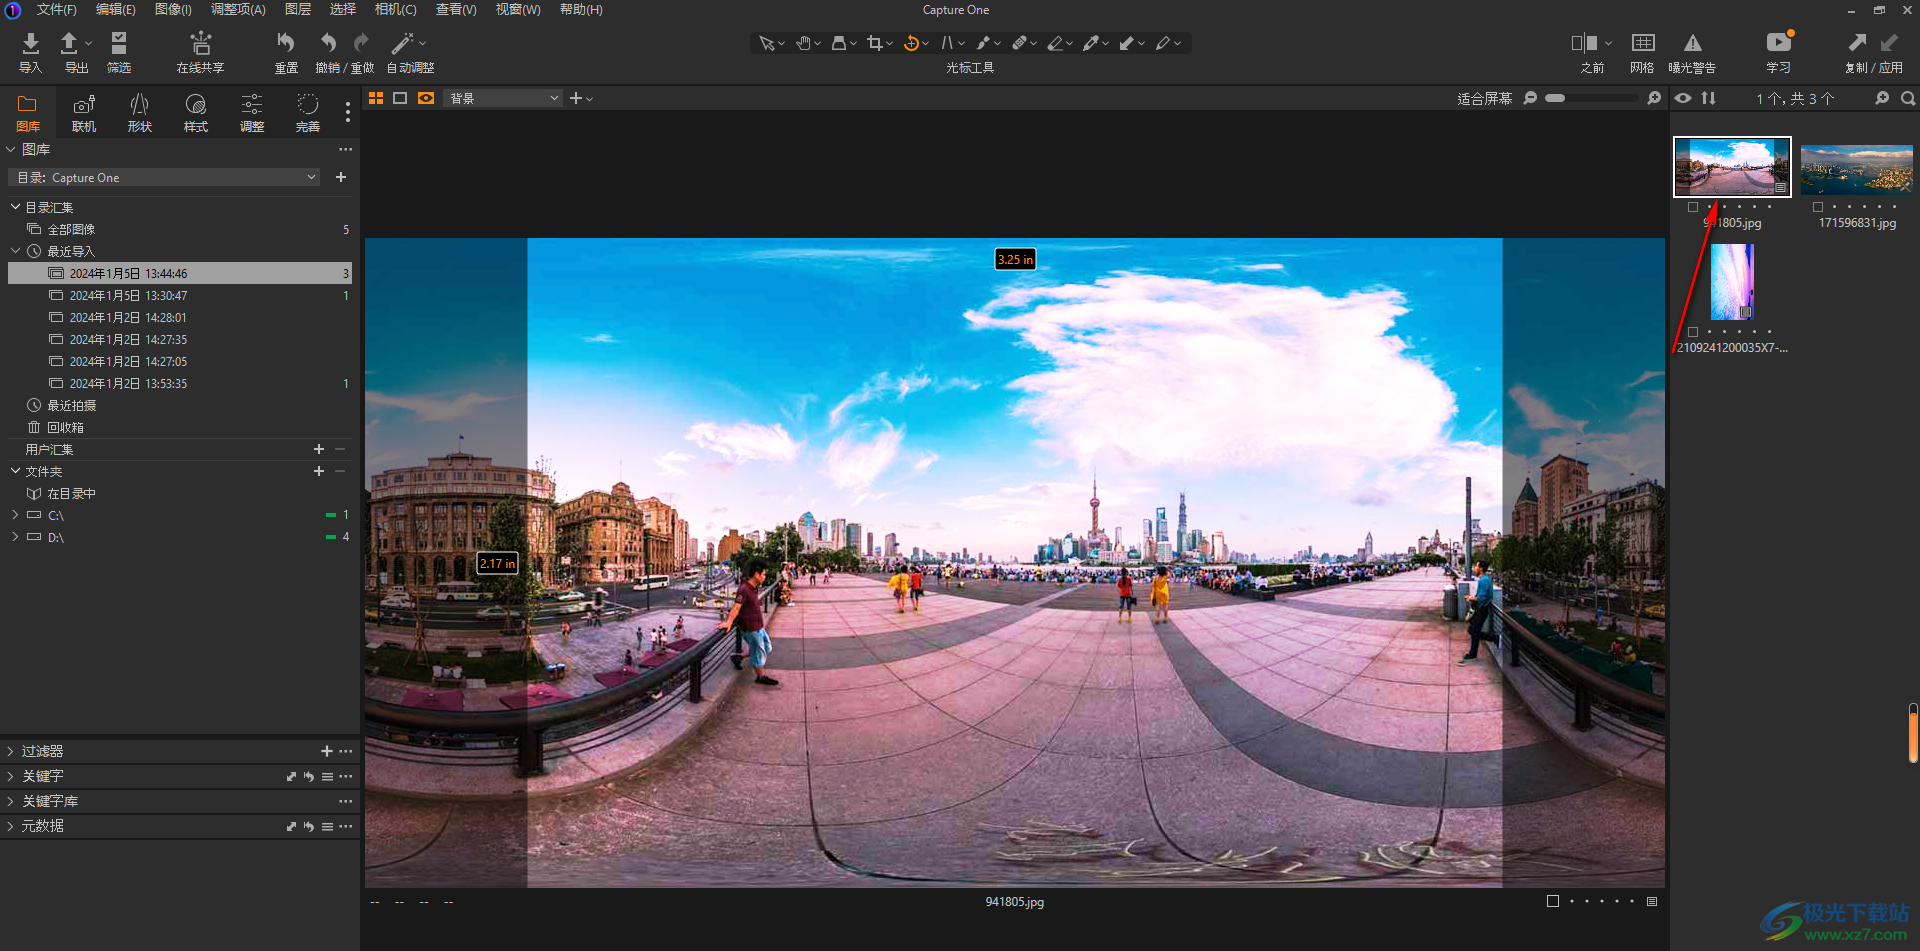This screenshot has width=1920, height=951.
Task: Enable Exposure Warning (曝光警告) triangle
Action: (x=1692, y=44)
